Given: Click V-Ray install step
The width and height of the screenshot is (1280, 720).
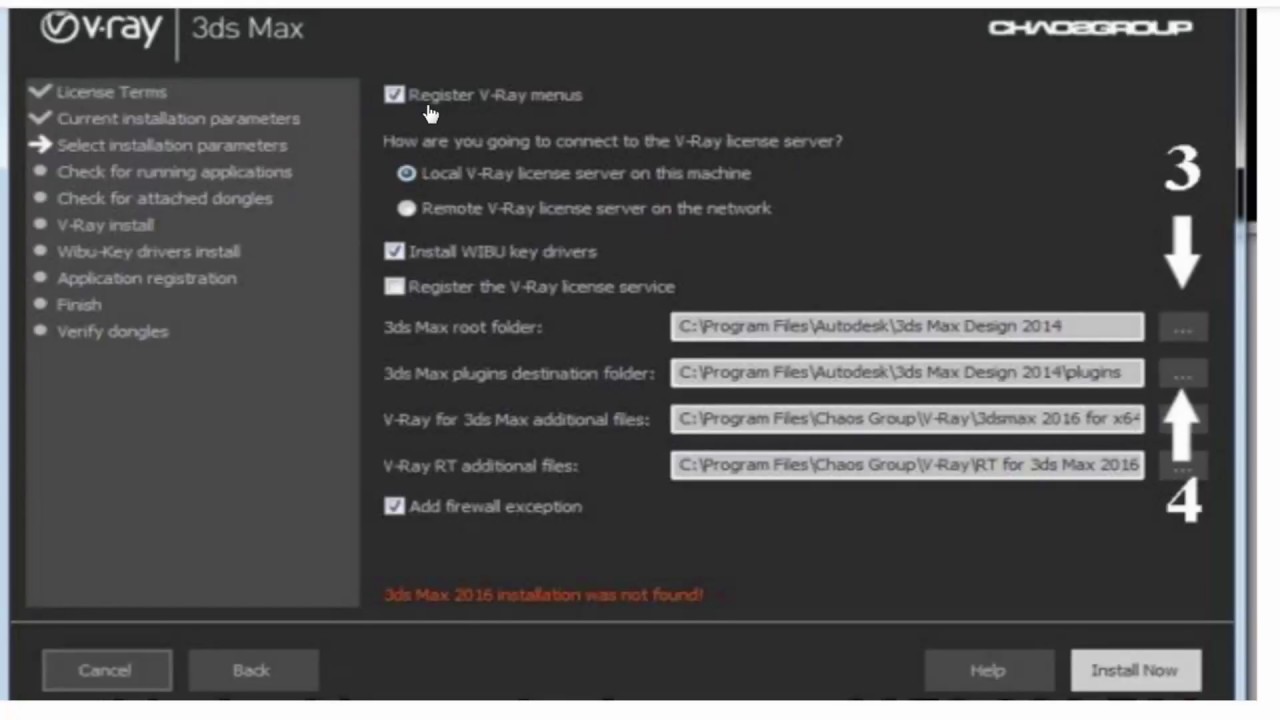Looking at the screenshot, I should (x=105, y=225).
